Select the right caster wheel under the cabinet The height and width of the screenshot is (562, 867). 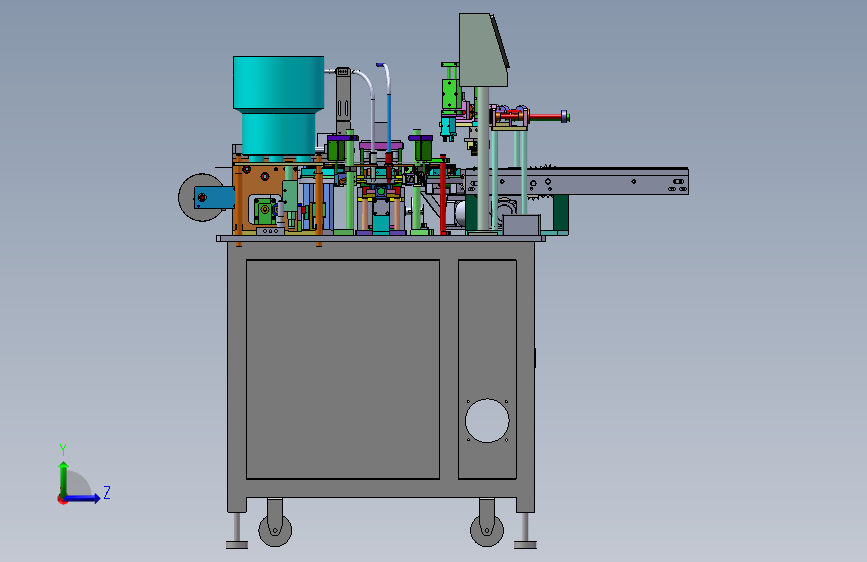click(487, 529)
